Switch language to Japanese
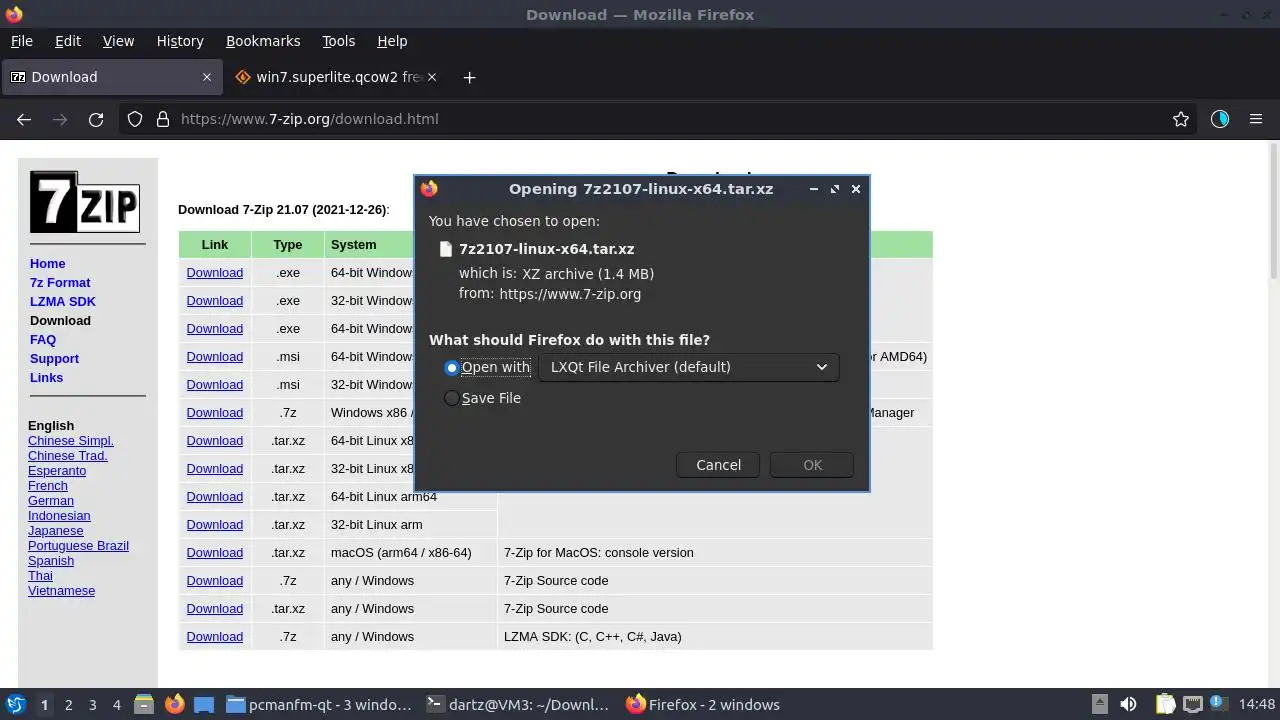The image size is (1280, 720). coord(56,531)
